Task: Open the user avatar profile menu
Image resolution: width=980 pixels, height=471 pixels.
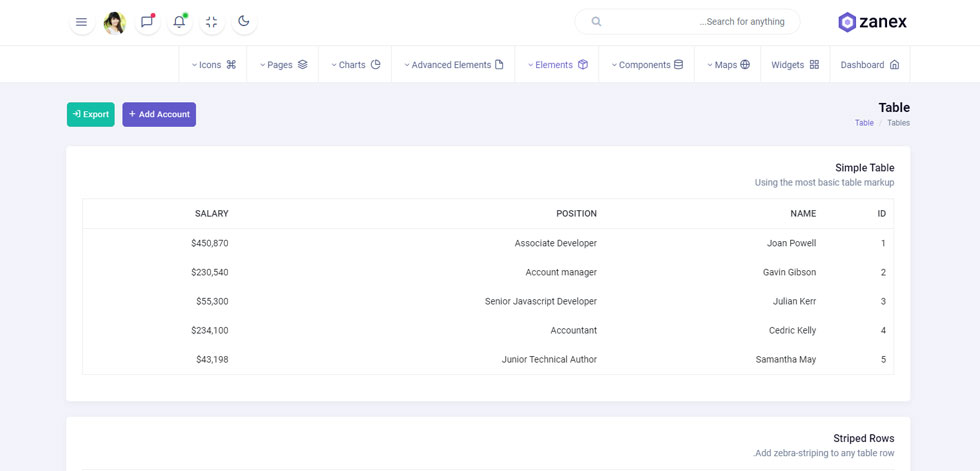Action: pos(114,22)
